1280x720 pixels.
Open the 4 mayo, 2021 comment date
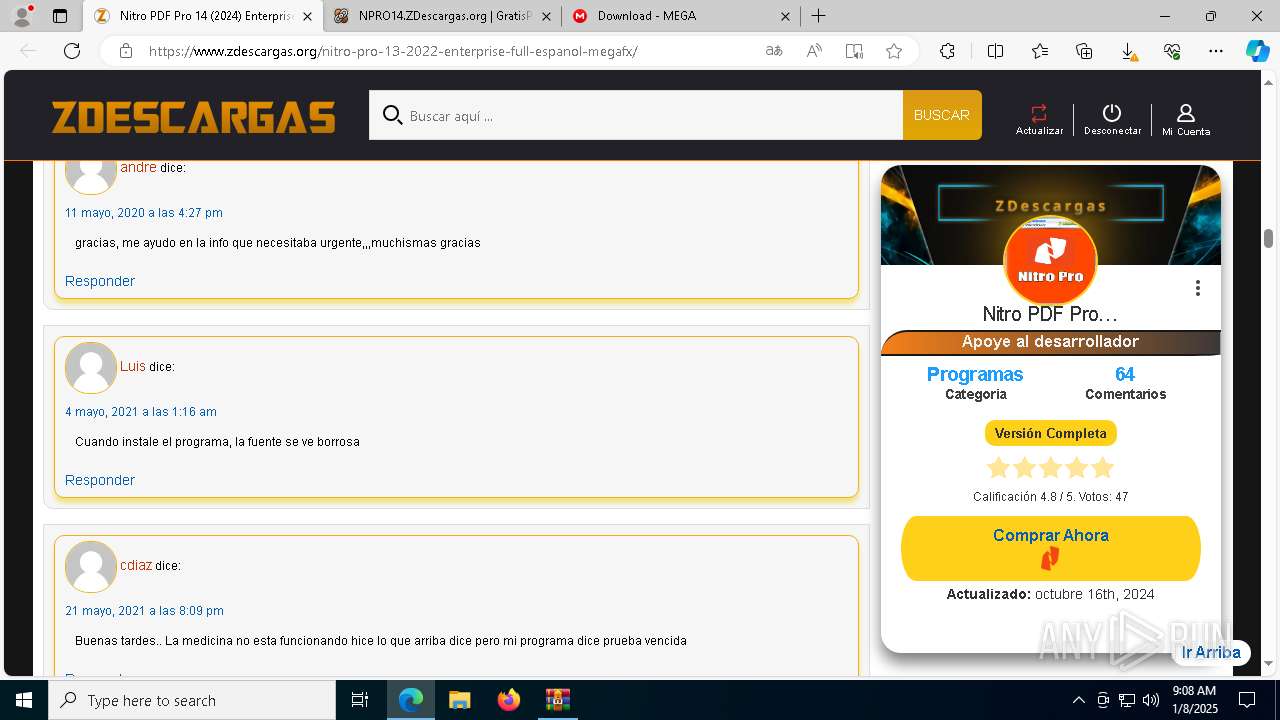click(x=141, y=412)
